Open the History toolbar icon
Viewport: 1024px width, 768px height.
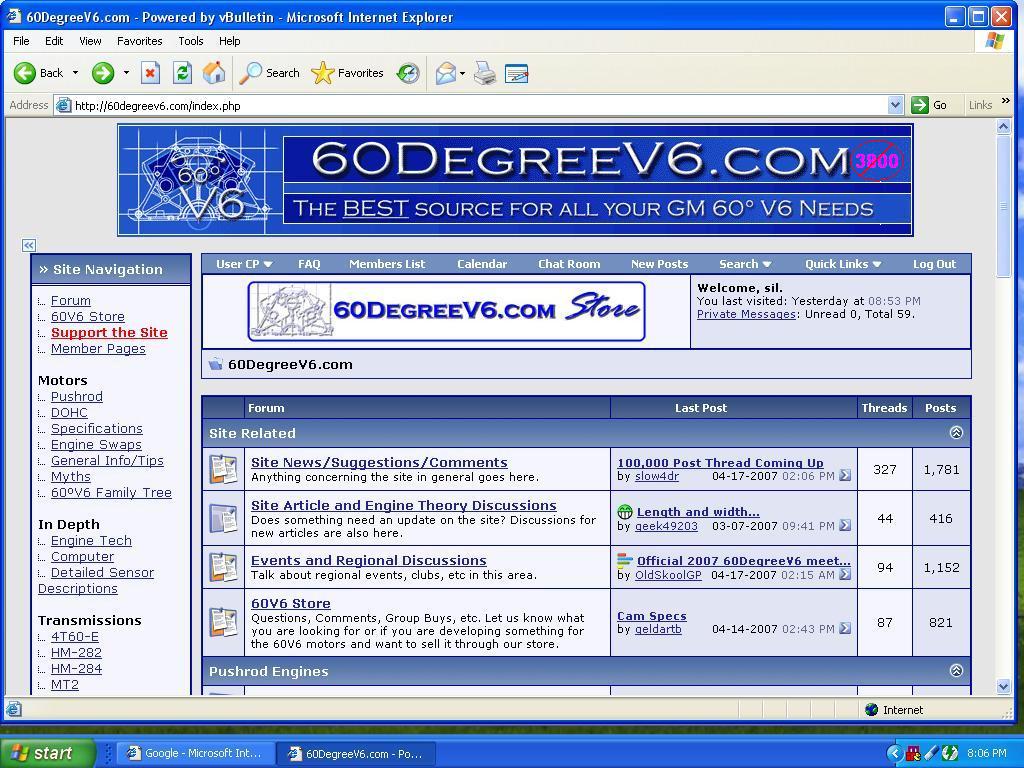[408, 73]
